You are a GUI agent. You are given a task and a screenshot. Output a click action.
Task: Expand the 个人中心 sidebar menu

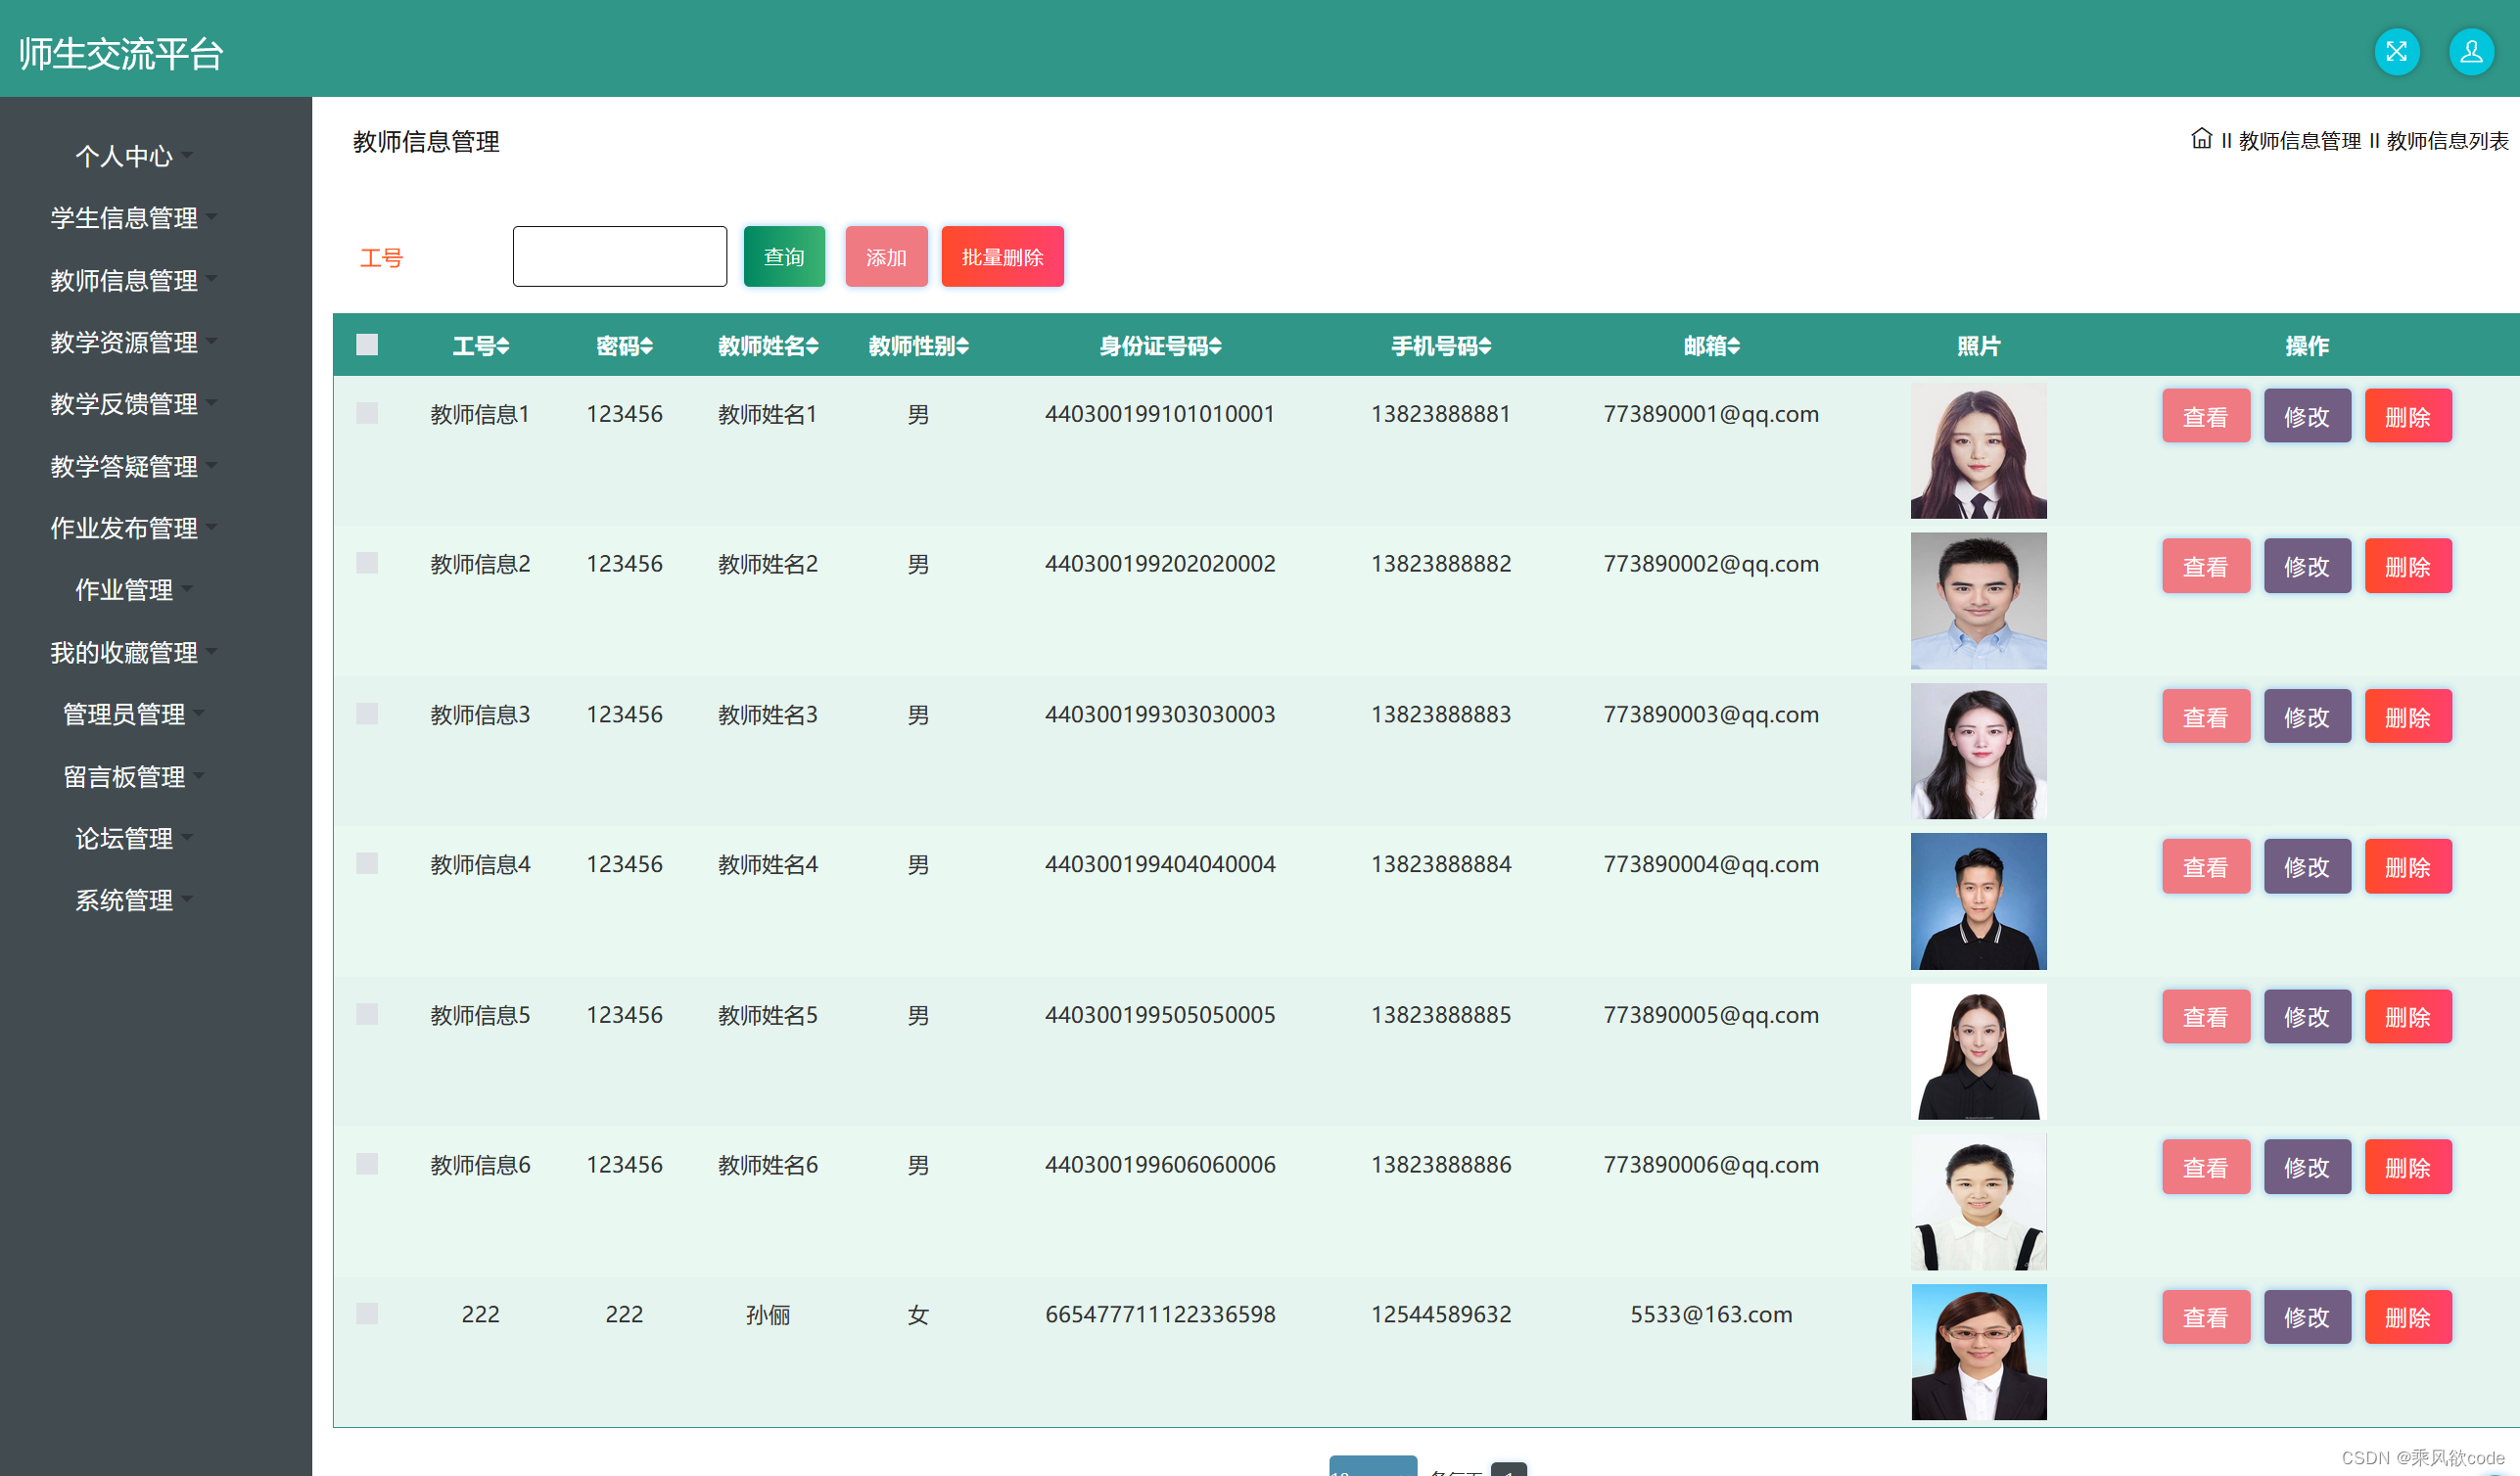point(124,156)
